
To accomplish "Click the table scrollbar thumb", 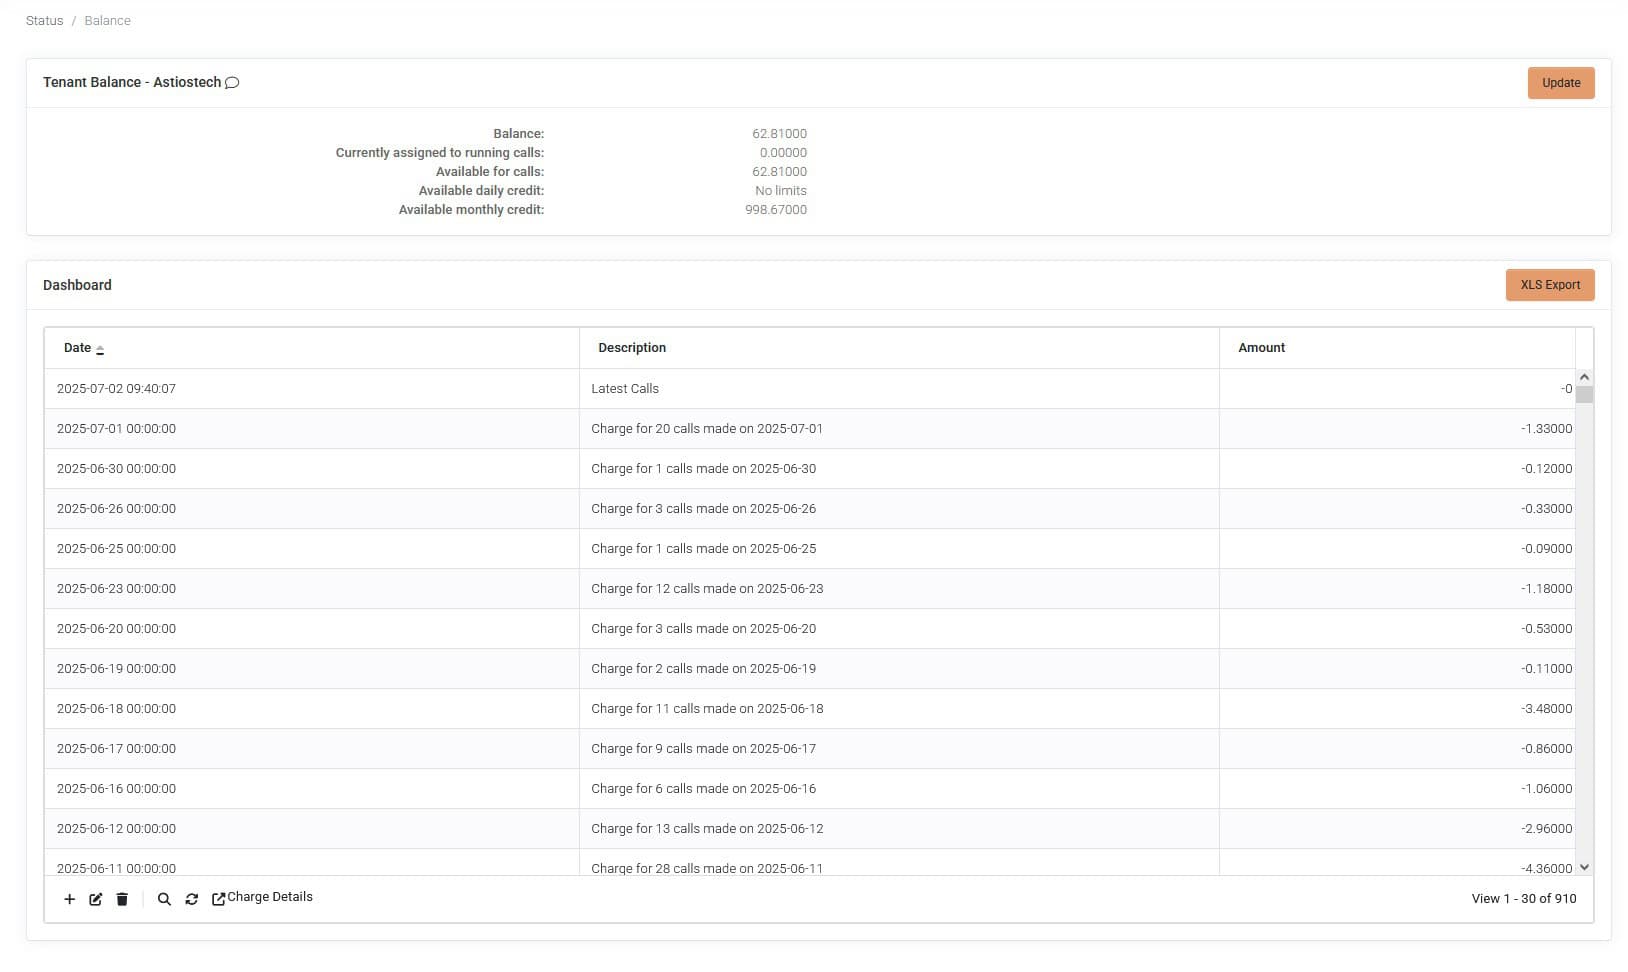I will (1584, 394).
